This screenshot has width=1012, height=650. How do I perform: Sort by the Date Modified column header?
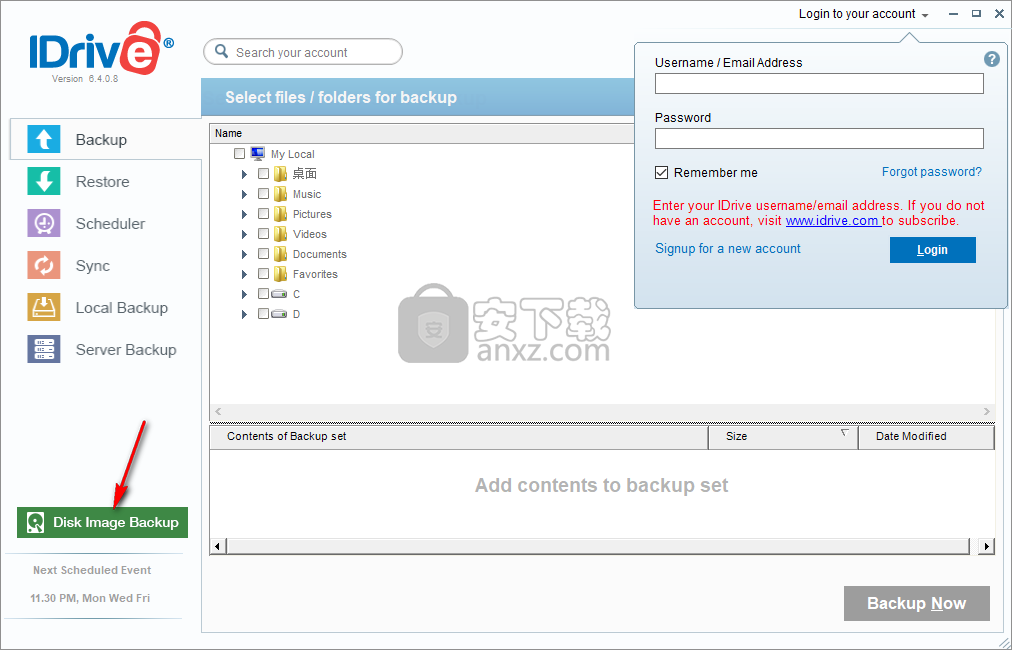926,436
